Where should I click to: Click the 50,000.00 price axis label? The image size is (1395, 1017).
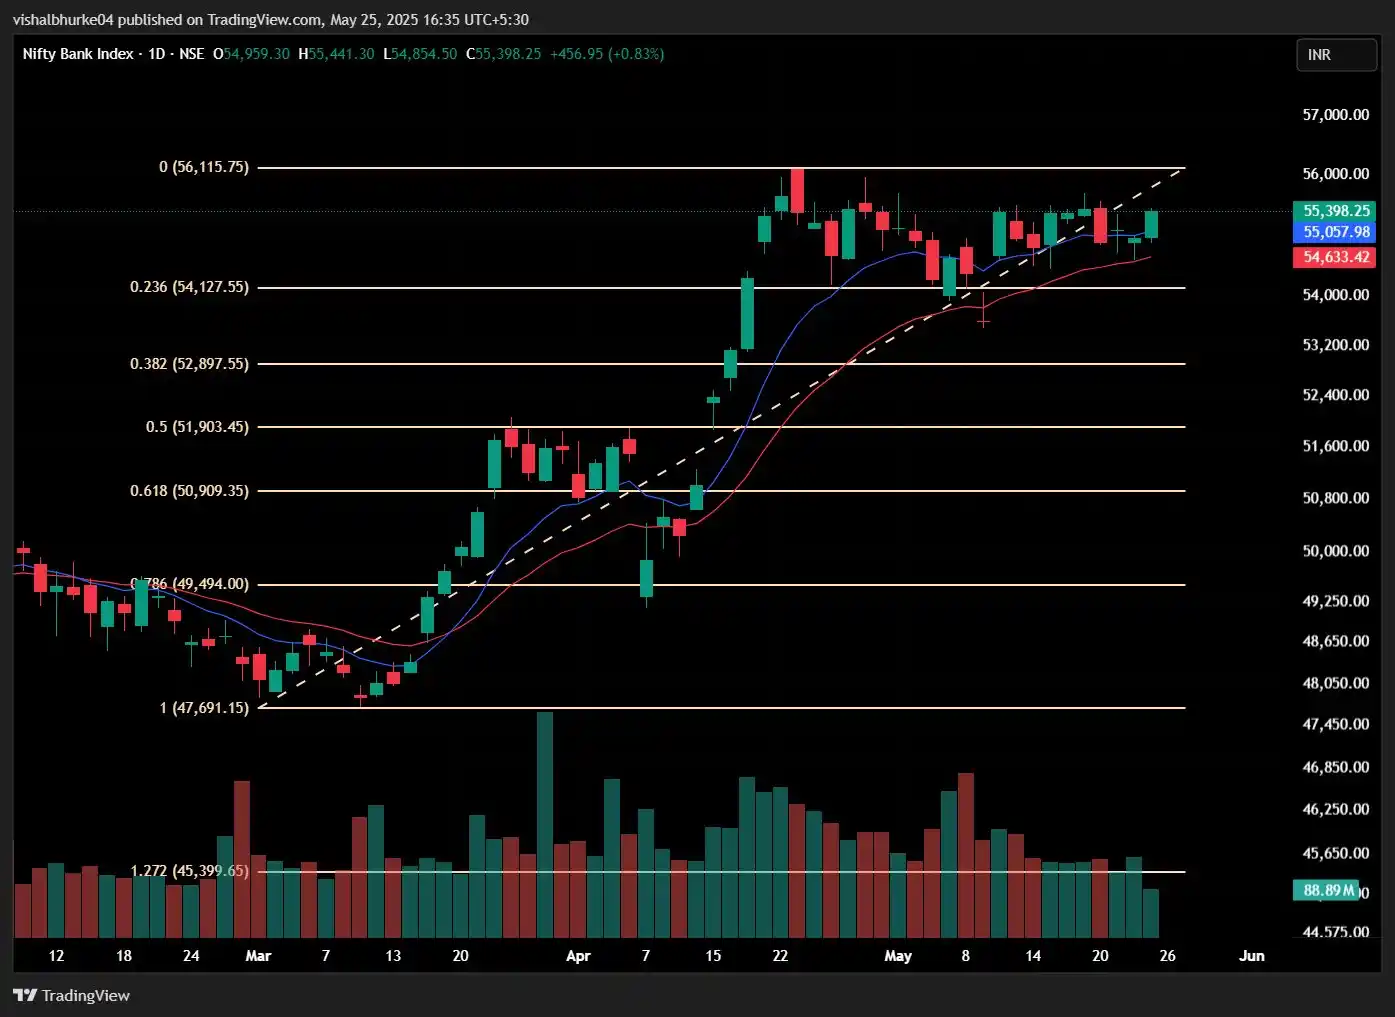1335,551
